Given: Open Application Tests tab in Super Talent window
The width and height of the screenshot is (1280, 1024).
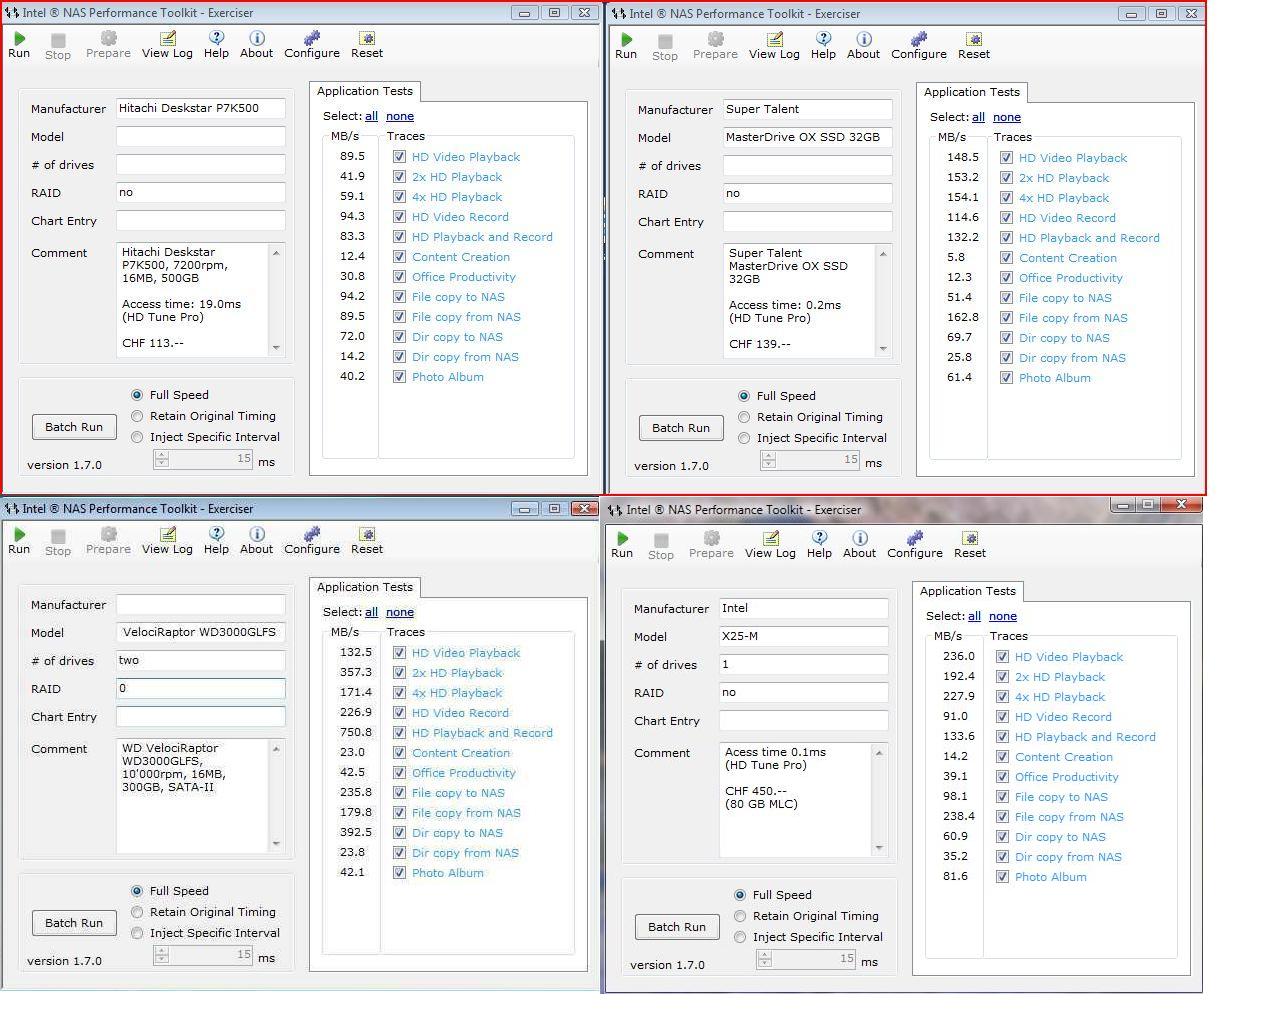Looking at the screenshot, I should tap(972, 92).
